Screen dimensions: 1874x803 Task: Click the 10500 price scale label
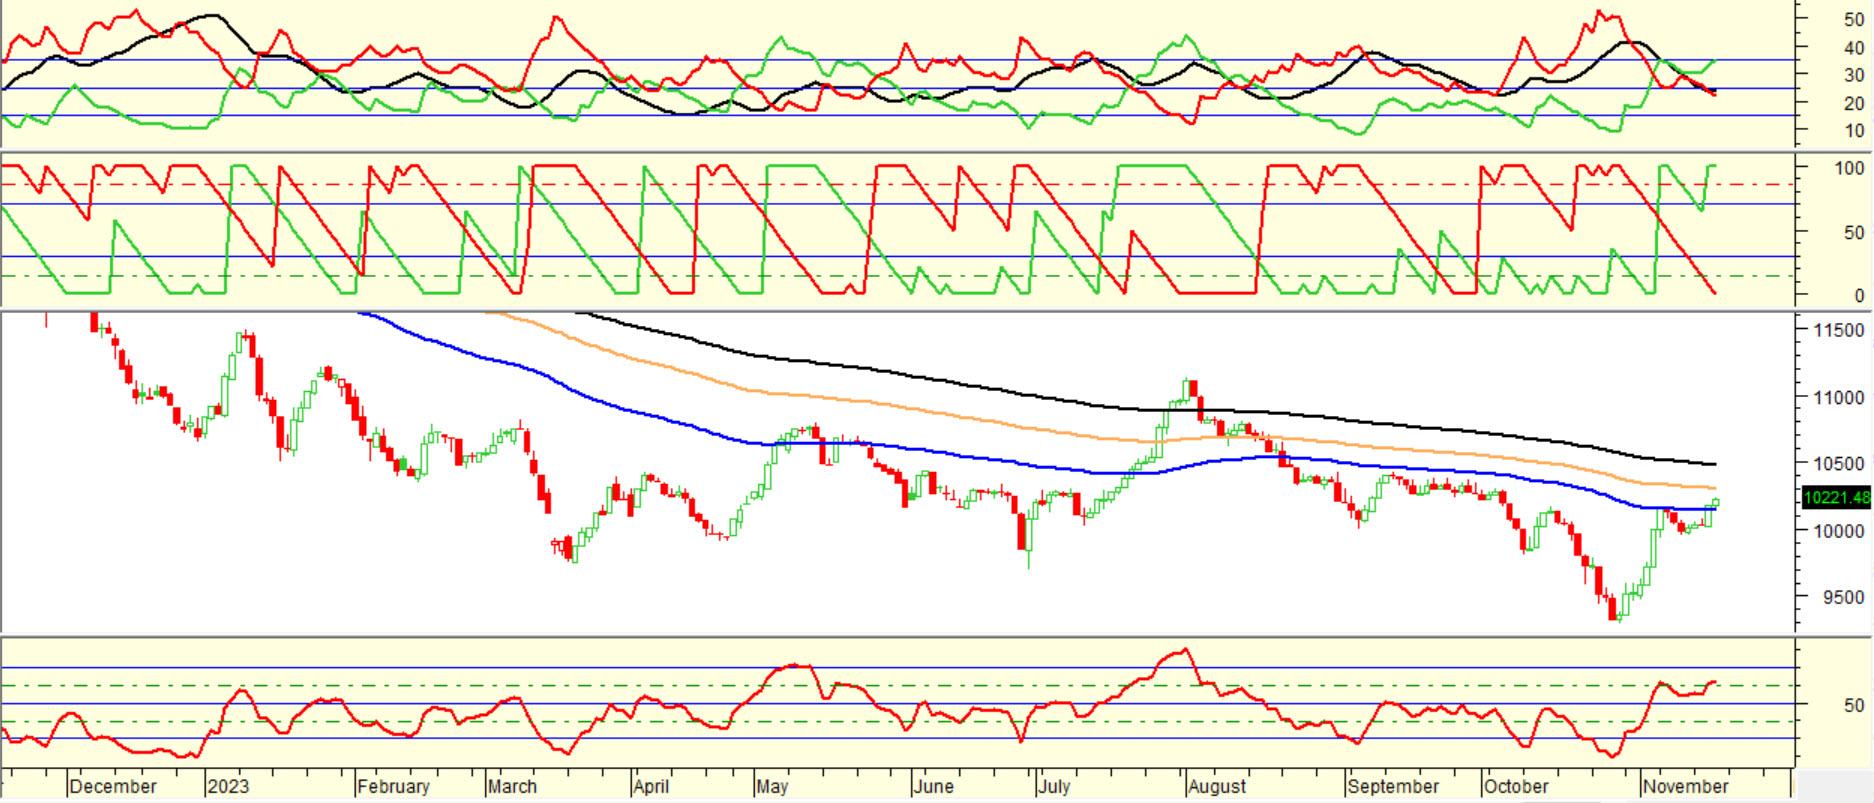(1839, 463)
